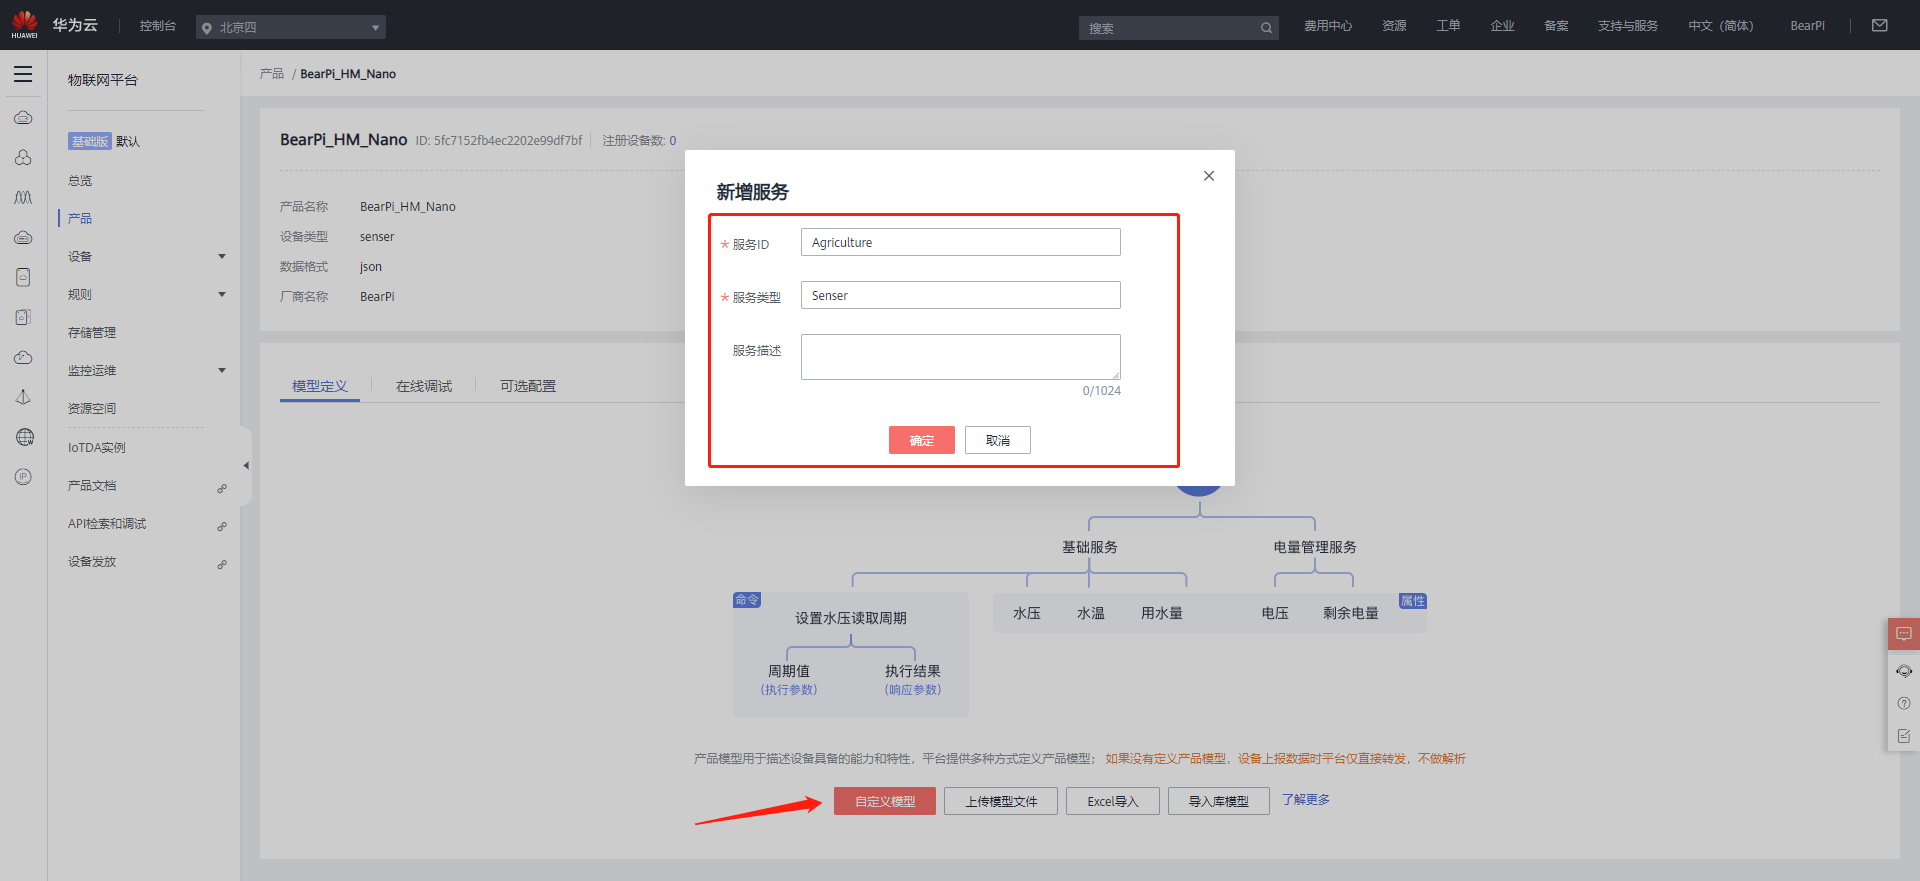
Task: Switch to the 在线调试 tab
Action: pyautogui.click(x=423, y=386)
